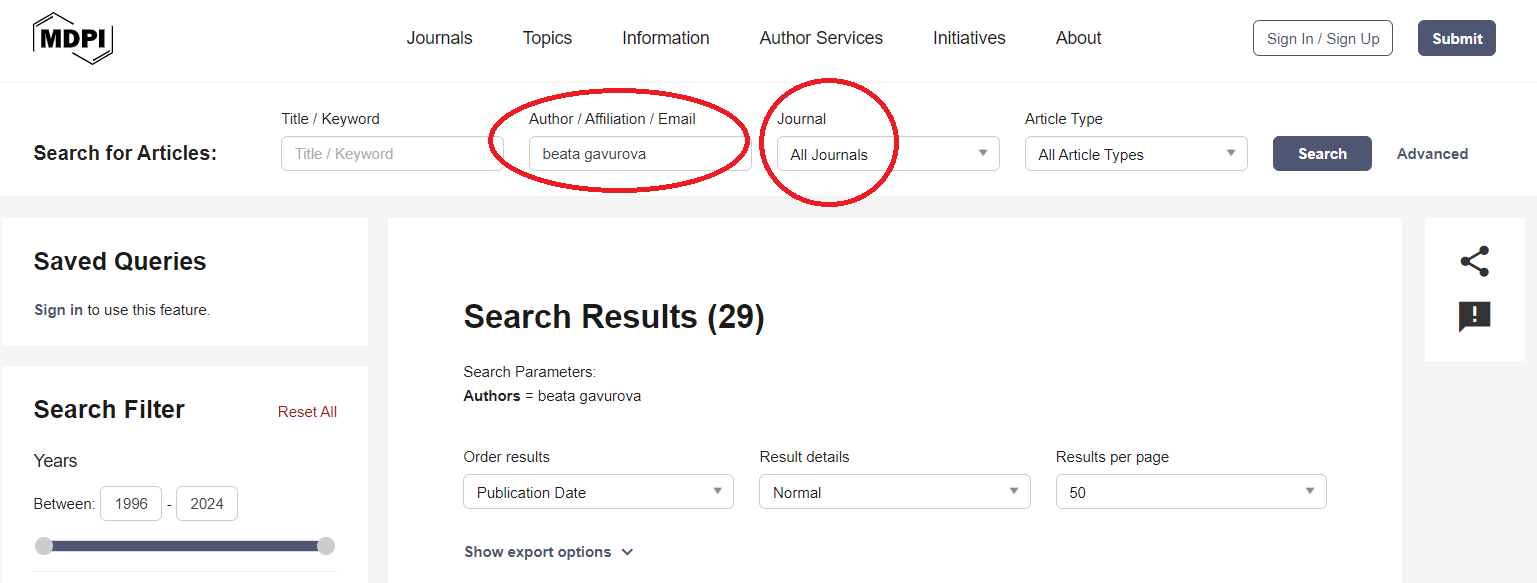Viewport: 1537px width, 583px height.
Task: Open the All Journals dropdown
Action: (x=887, y=154)
